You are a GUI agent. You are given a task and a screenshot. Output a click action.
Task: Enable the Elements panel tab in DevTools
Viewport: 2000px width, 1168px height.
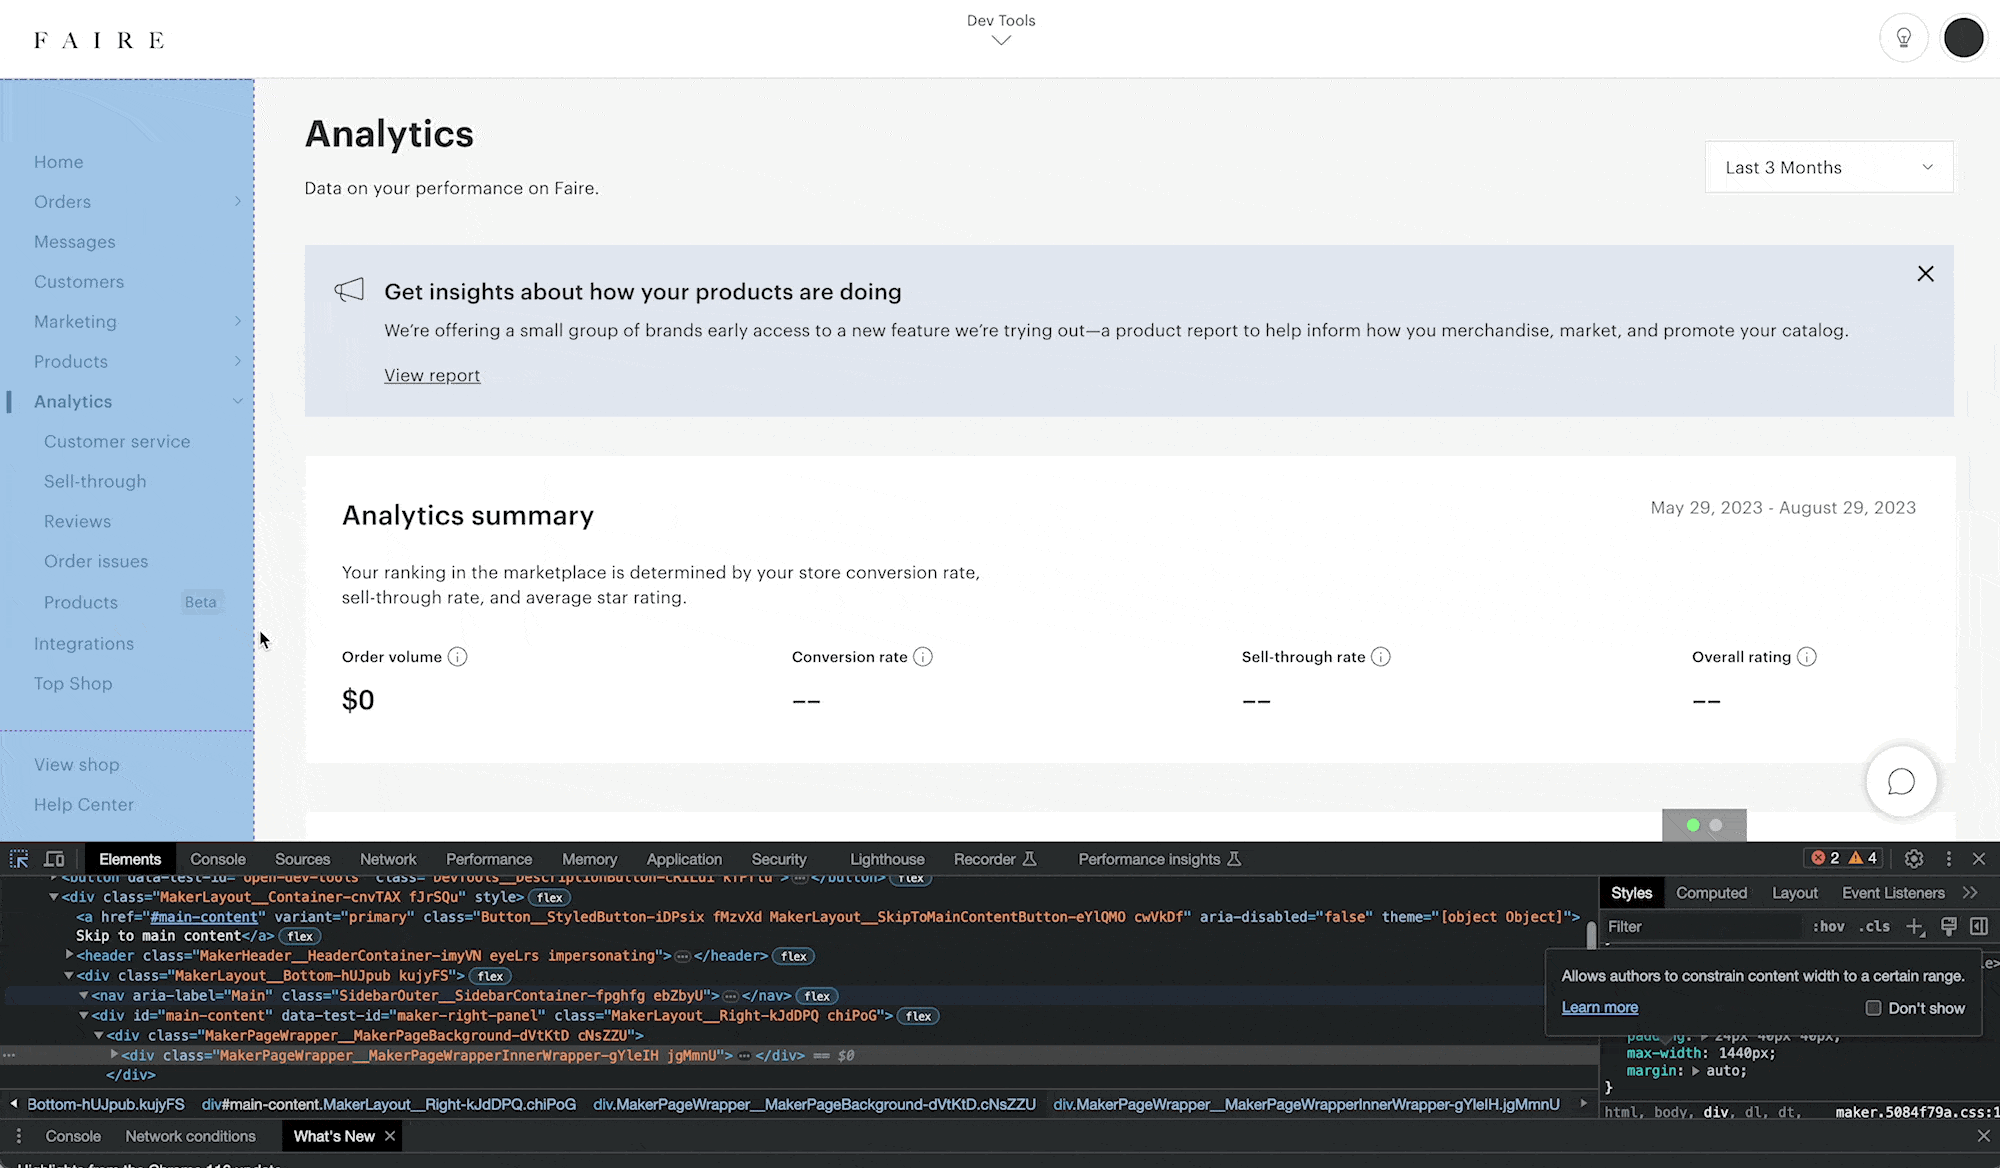[131, 858]
